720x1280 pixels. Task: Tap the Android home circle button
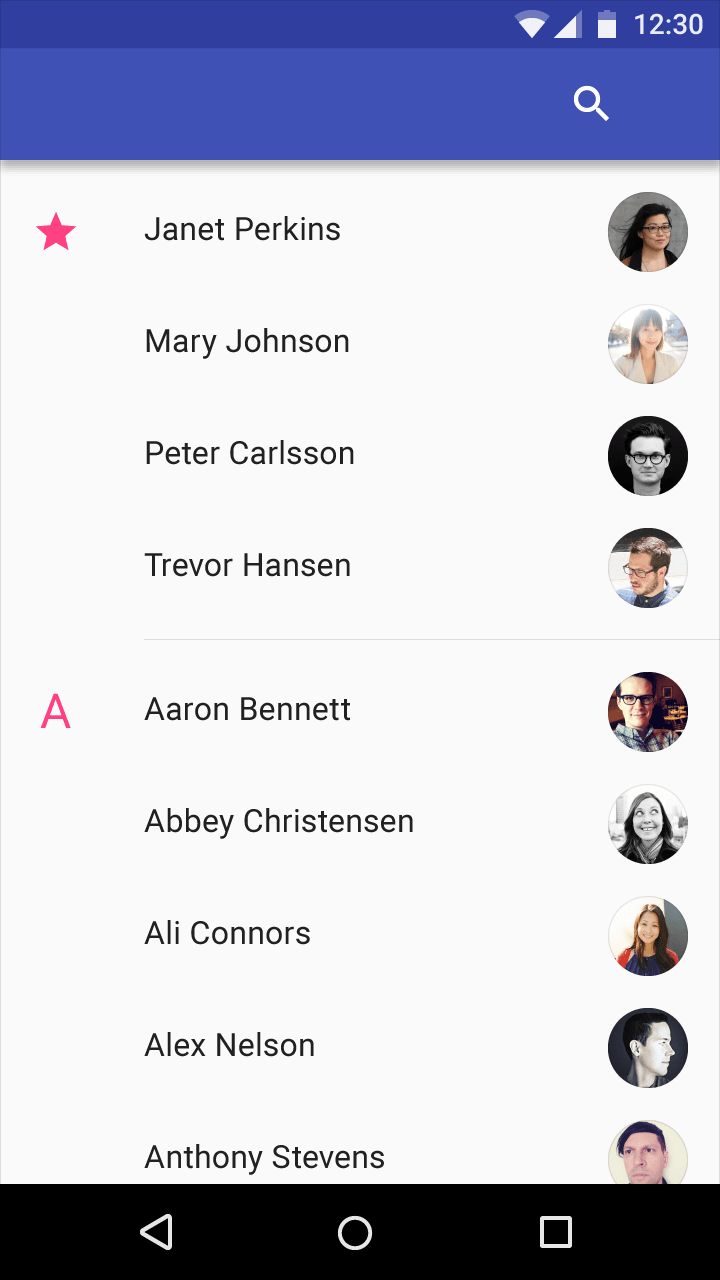[x=355, y=1232]
